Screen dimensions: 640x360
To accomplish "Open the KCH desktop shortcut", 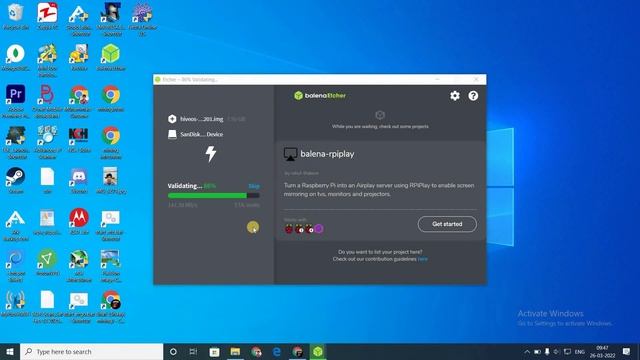I will (x=79, y=139).
